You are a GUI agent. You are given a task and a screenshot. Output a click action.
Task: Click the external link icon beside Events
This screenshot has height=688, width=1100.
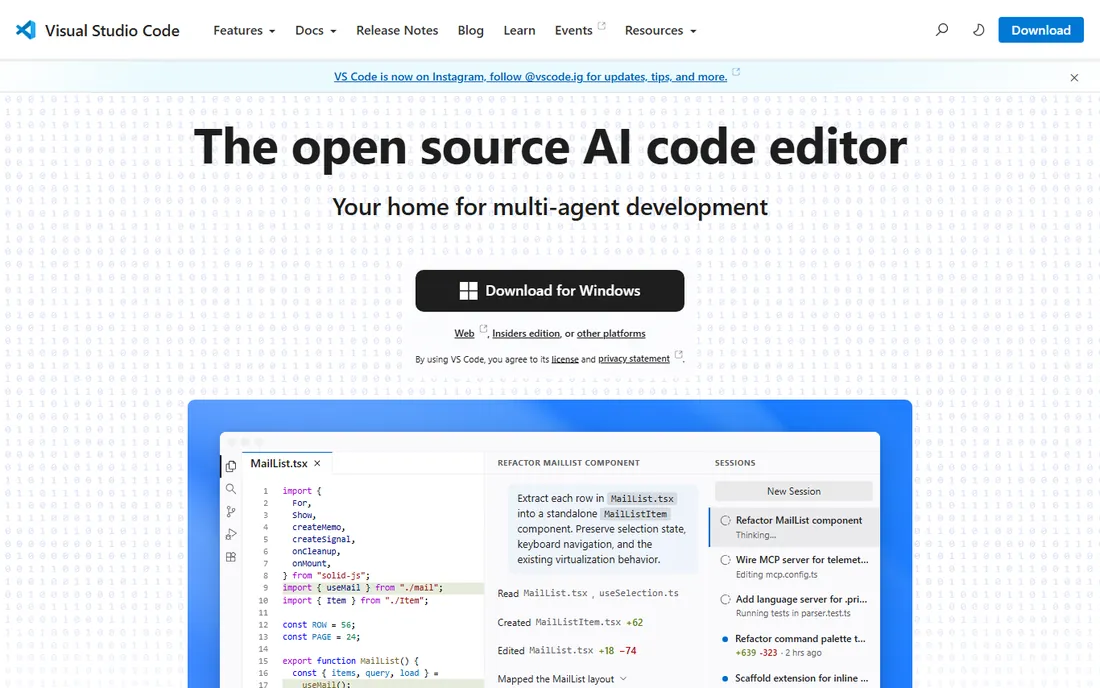tap(601, 25)
